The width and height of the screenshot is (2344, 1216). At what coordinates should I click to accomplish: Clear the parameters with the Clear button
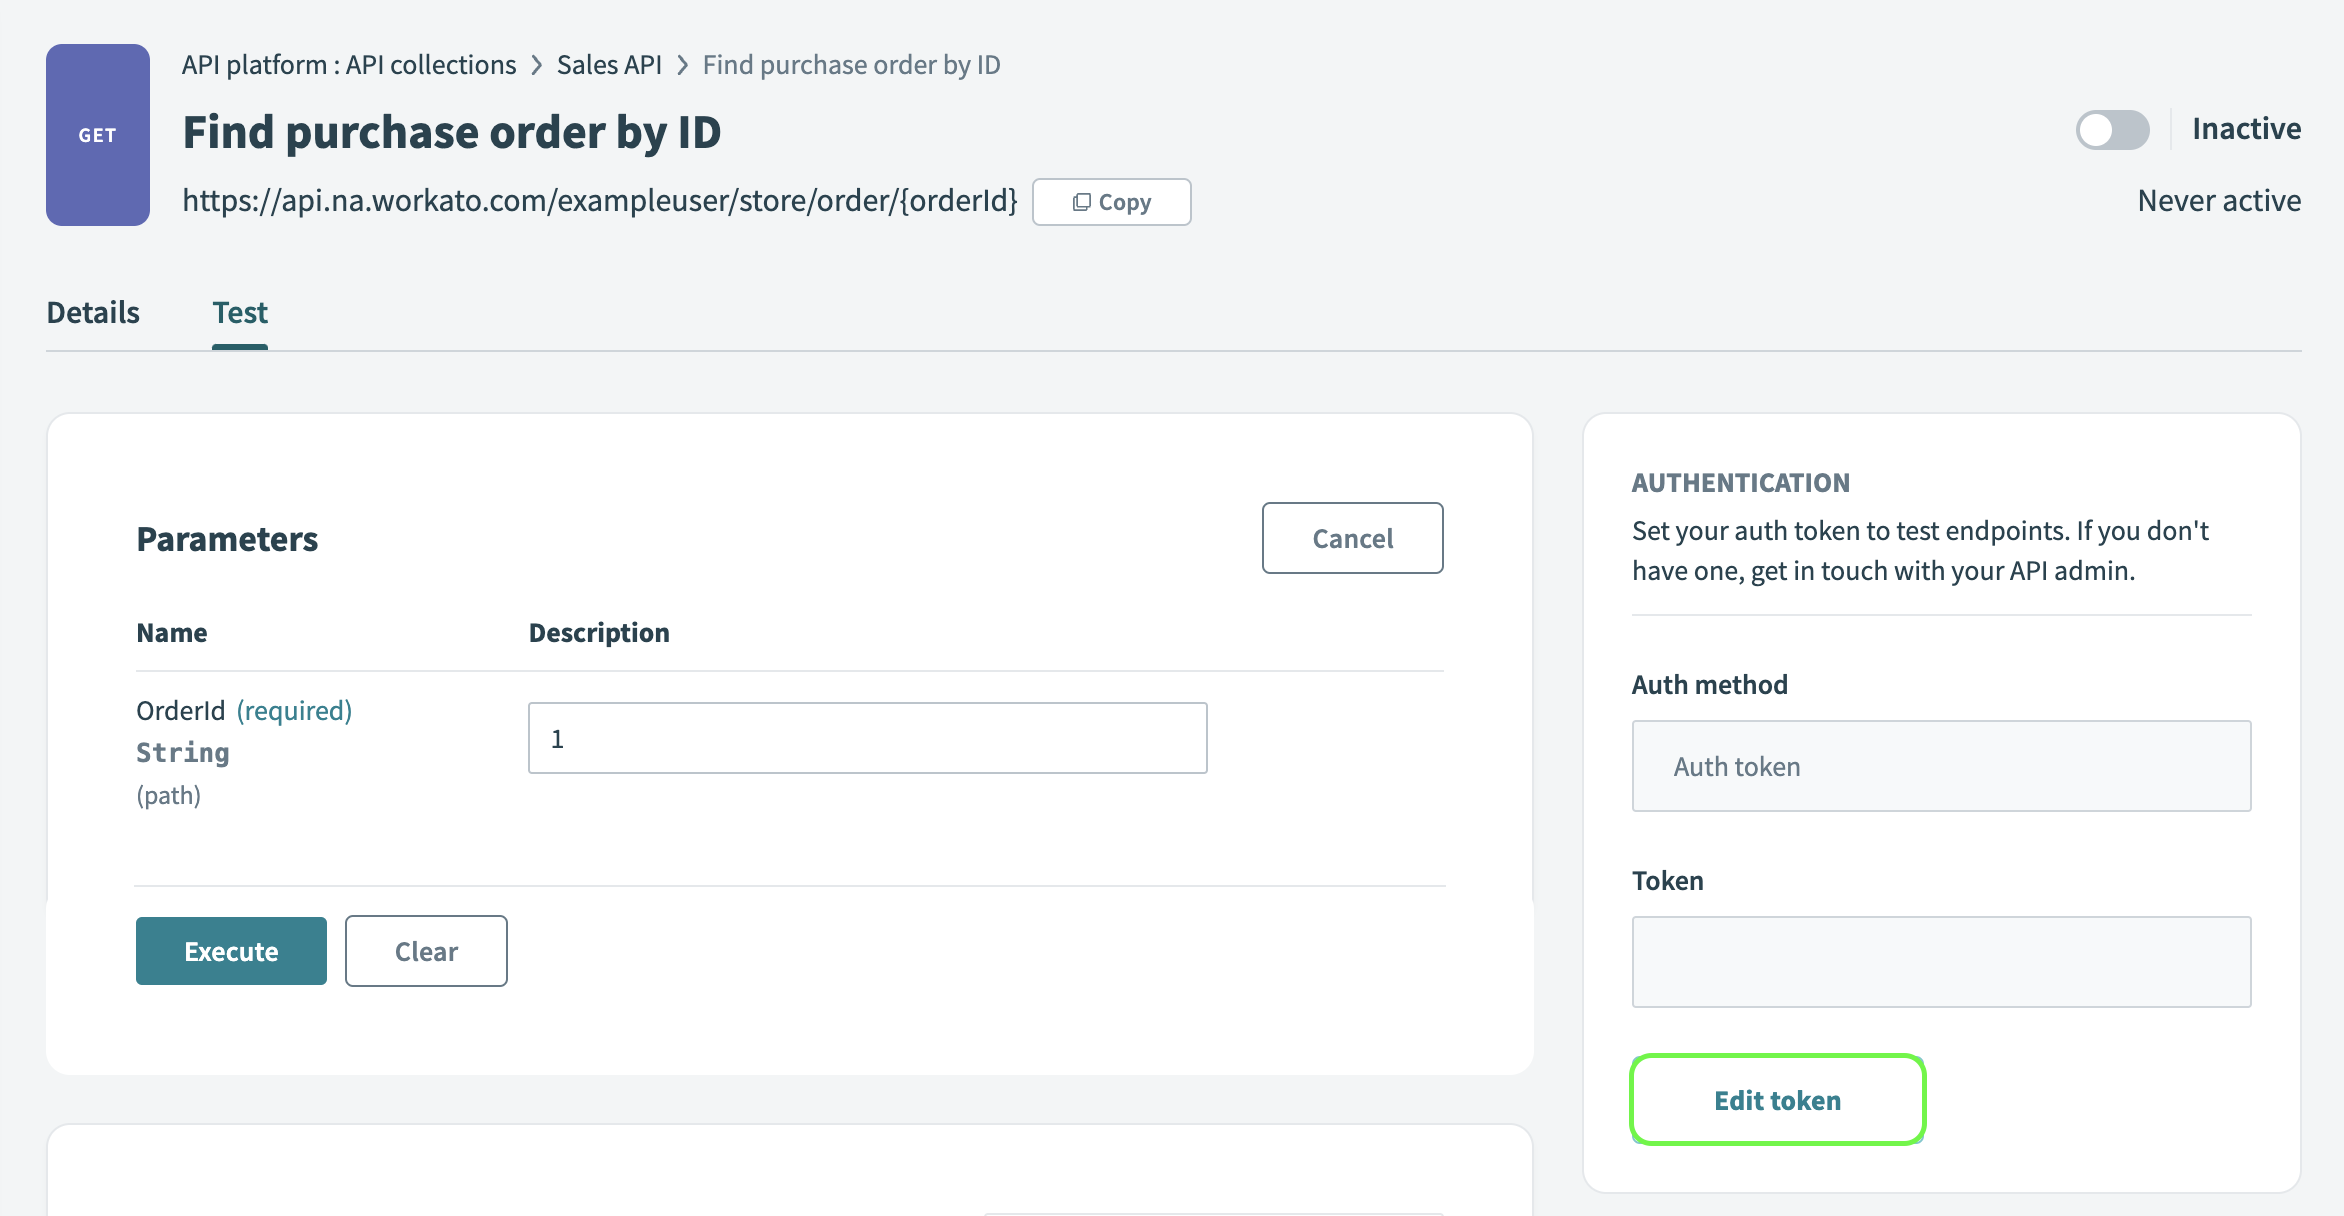pos(426,951)
